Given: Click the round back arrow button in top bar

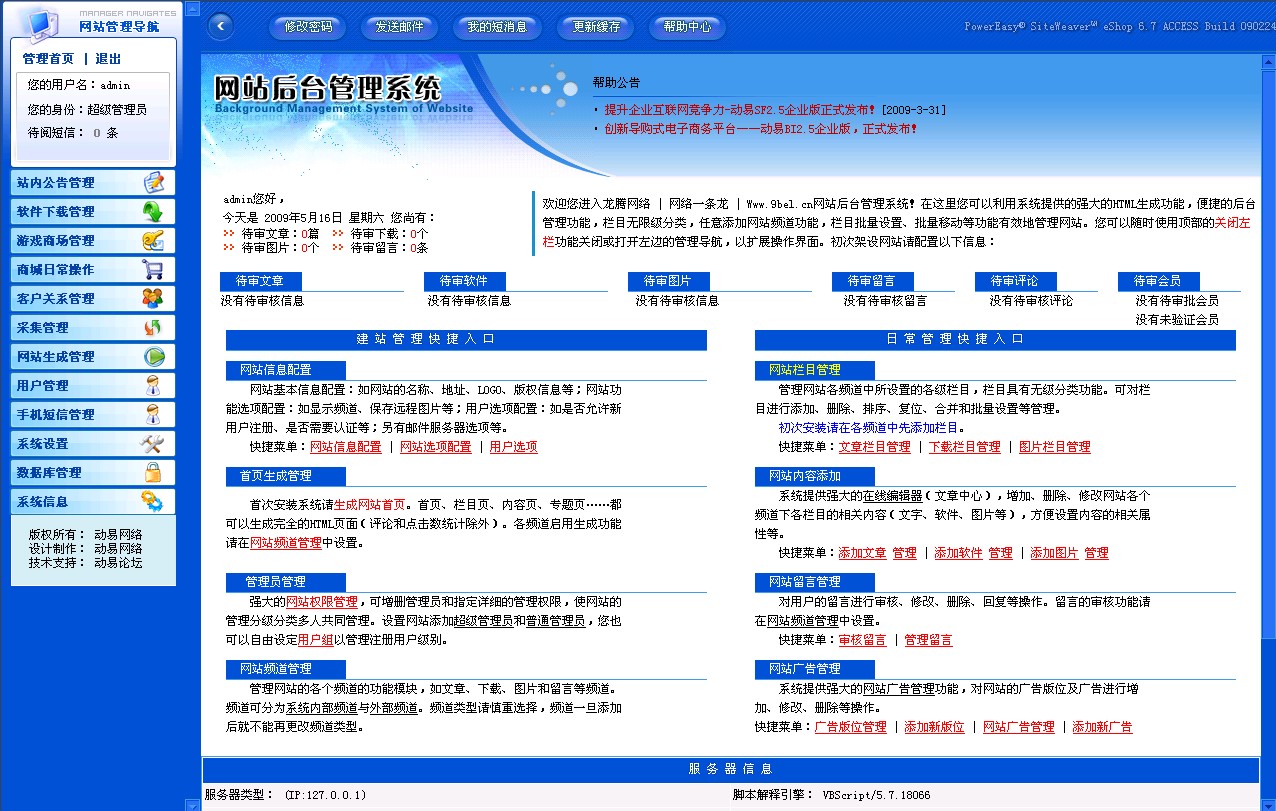Looking at the screenshot, I should [219, 27].
